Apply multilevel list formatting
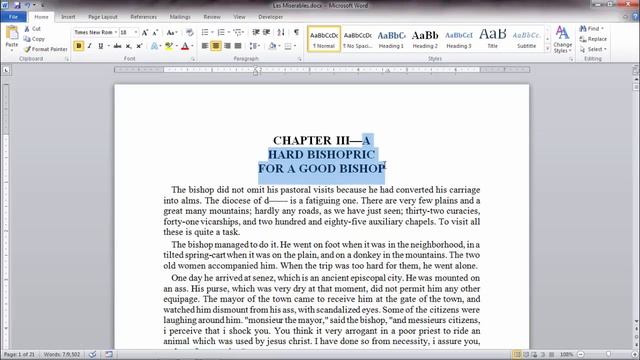Image resolution: width=640 pixels, height=360 pixels. (238, 32)
